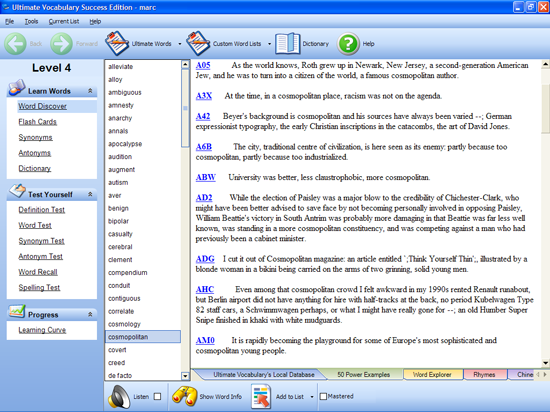Start the Definition Test
This screenshot has width=550, height=412.
point(41,210)
